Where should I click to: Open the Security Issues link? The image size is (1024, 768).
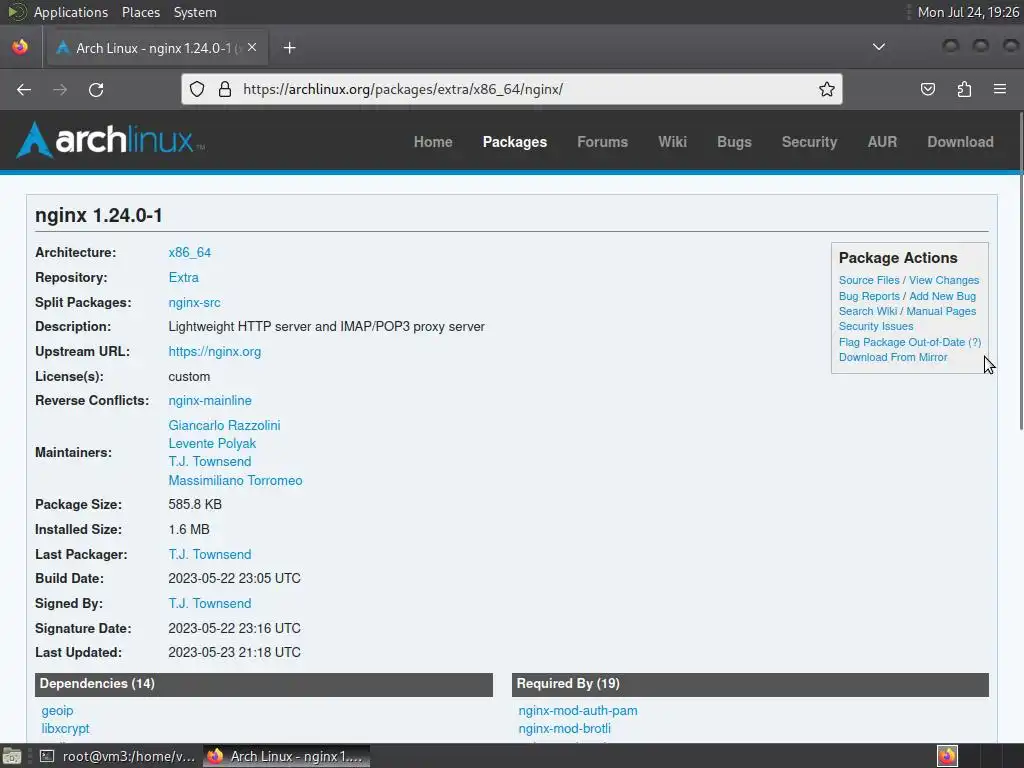(876, 326)
